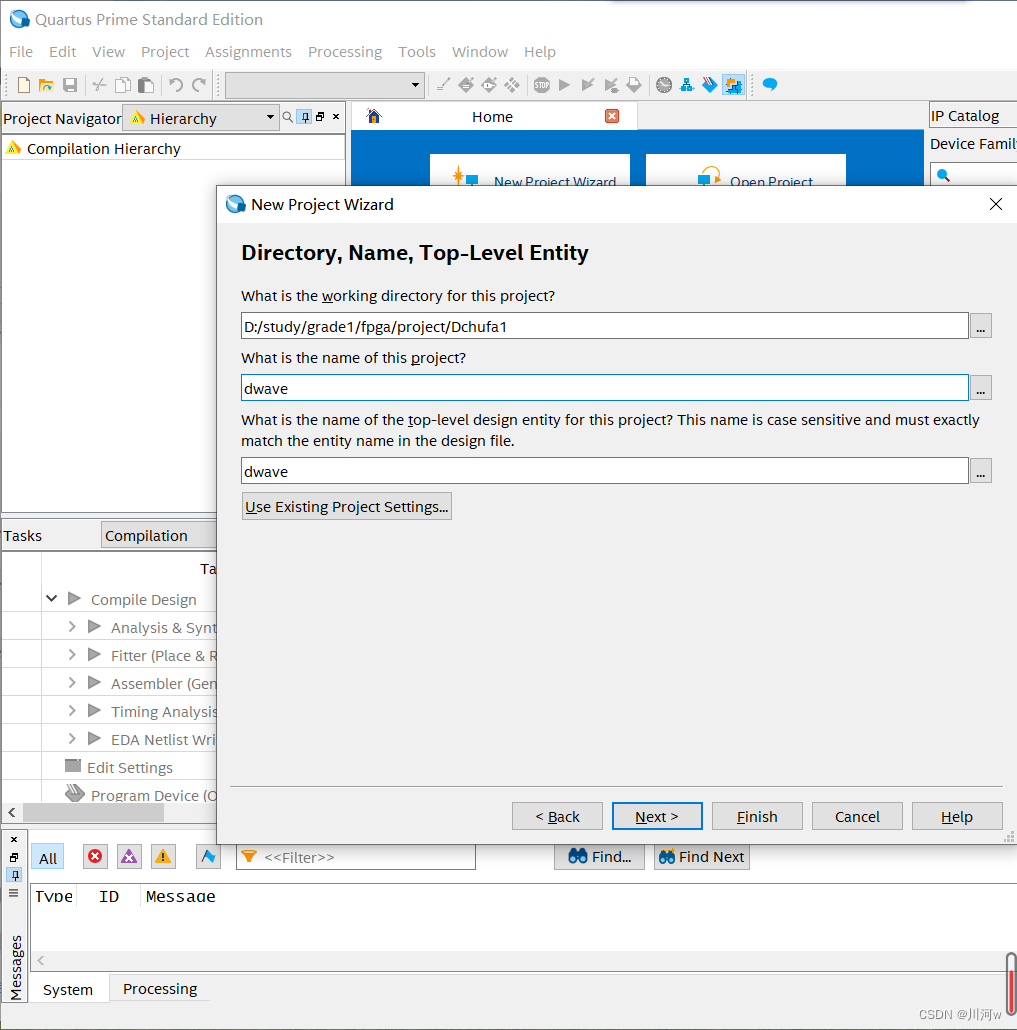The height and width of the screenshot is (1030, 1017).
Task: Close the Messages panel
Action: coord(14,840)
